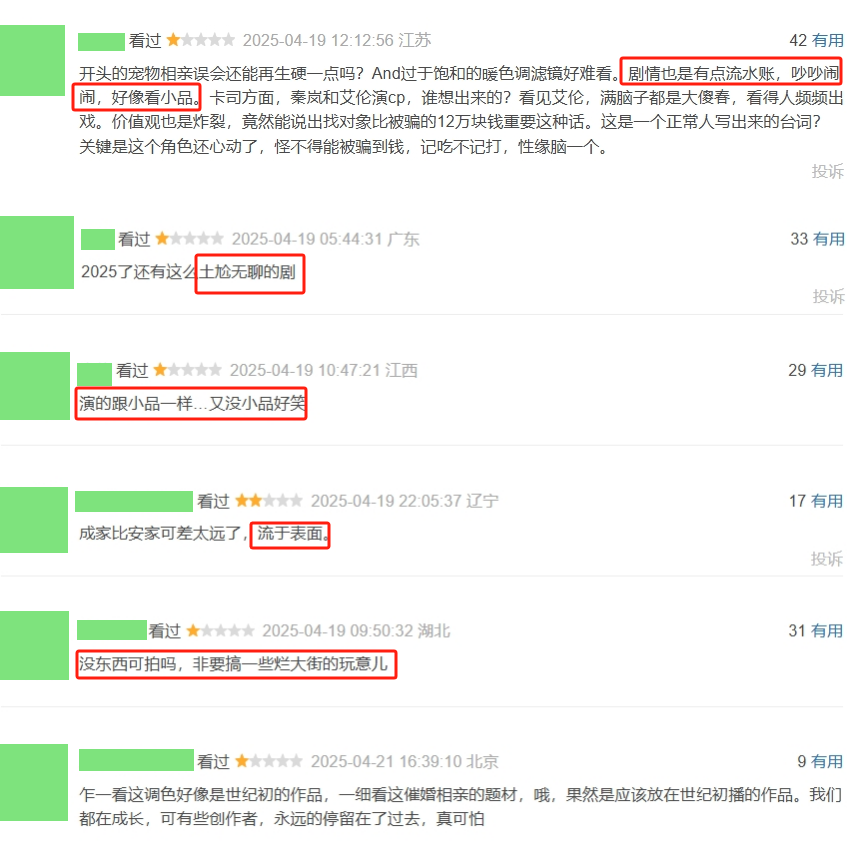
Task: Click the star rating of the Jiangsu review
Action: pyautogui.click(x=200, y=41)
